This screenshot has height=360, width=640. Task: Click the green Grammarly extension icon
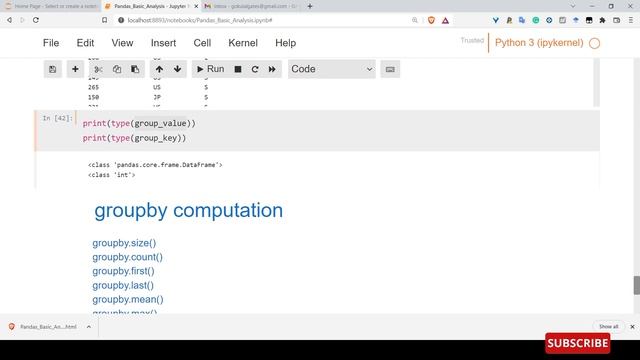tap(536, 20)
